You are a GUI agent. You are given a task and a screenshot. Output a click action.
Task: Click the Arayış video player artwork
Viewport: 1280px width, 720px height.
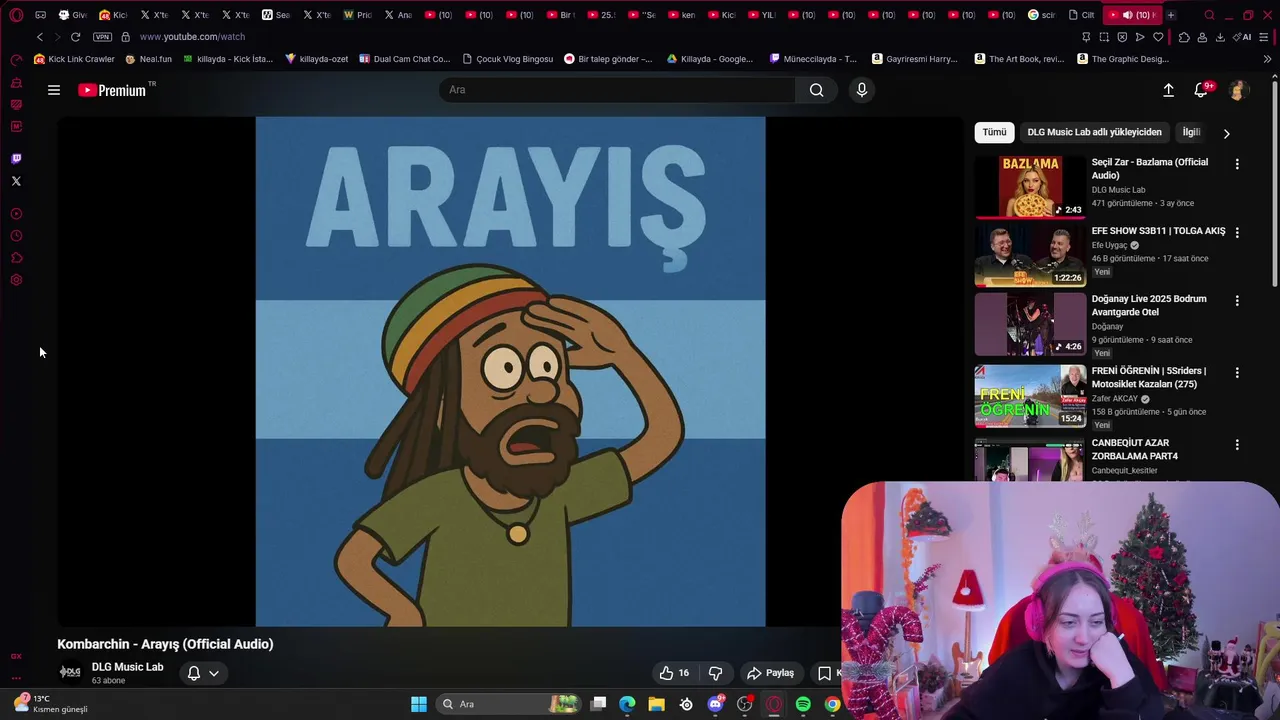pyautogui.click(x=510, y=371)
